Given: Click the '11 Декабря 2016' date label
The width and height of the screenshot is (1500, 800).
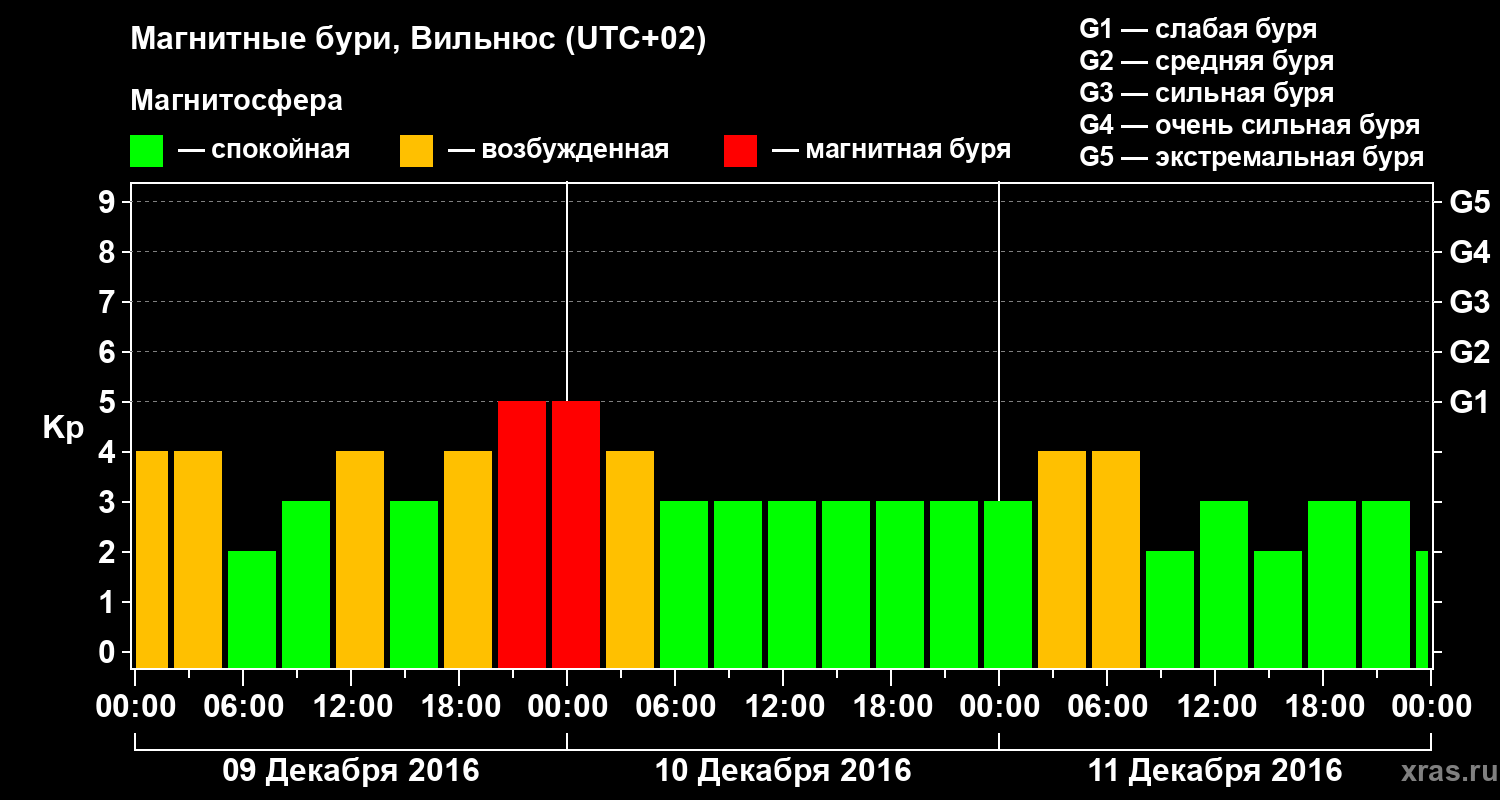Looking at the screenshot, I should [1215, 771].
